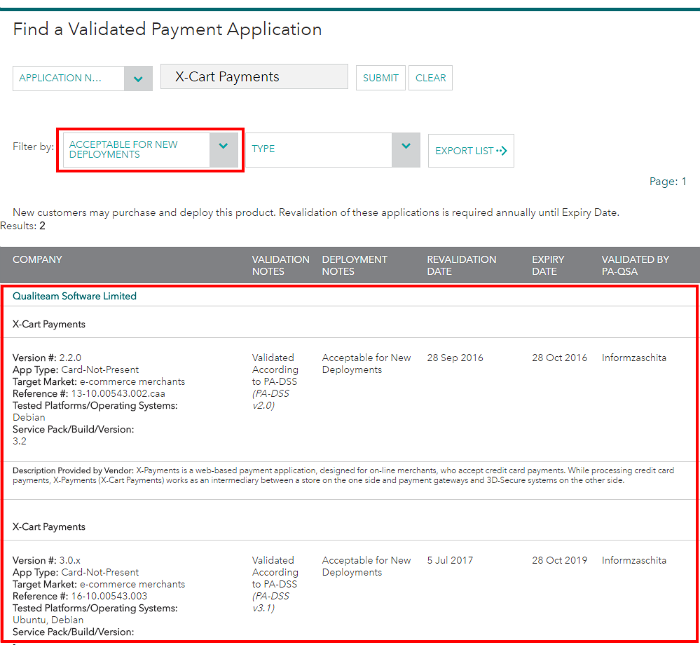Click the 28 Sep 2016 revalidation date
700x659 pixels.
[x=455, y=358]
